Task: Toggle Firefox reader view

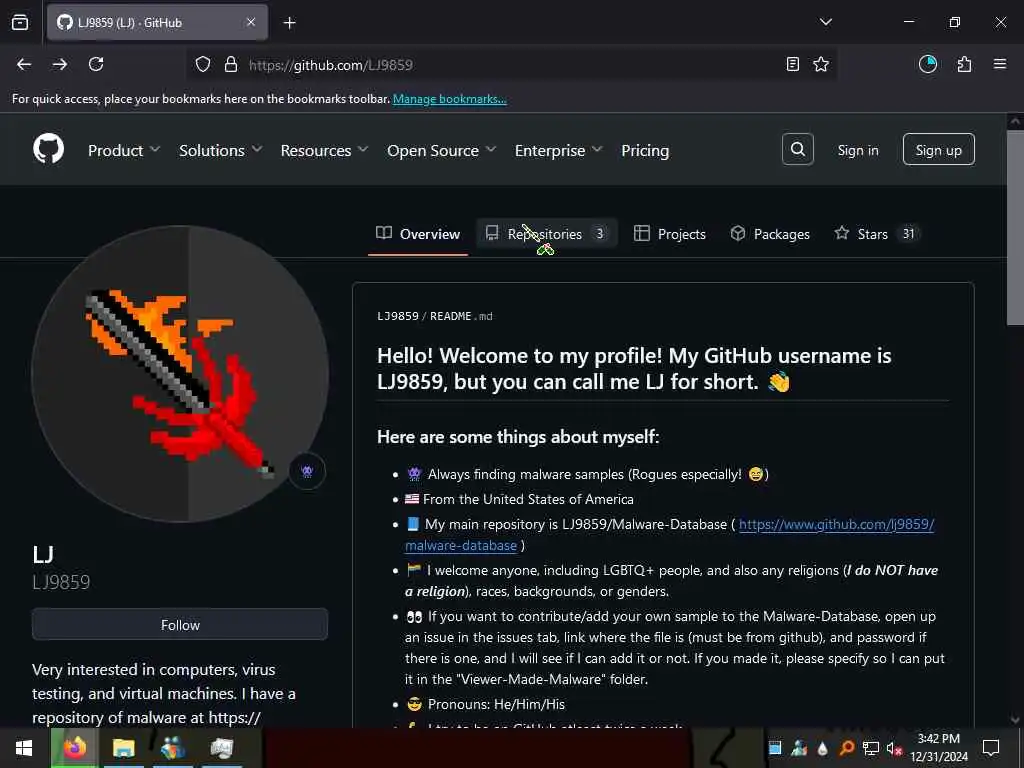Action: click(792, 65)
